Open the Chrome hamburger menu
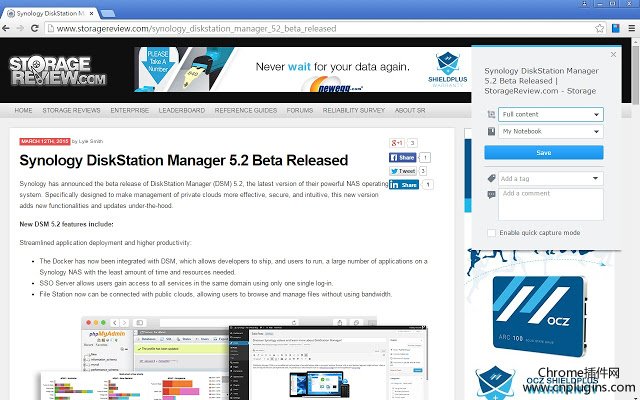The image size is (640, 400). pyautogui.click(x=631, y=28)
